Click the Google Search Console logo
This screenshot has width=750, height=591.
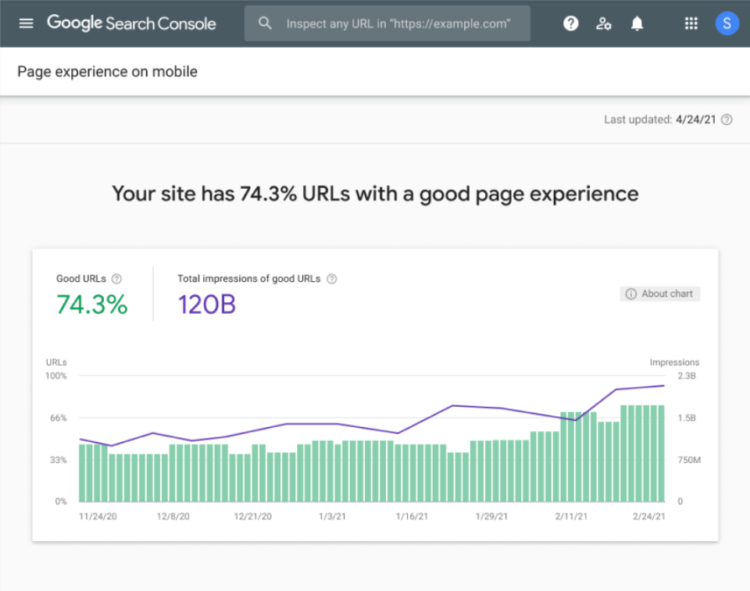(x=131, y=23)
